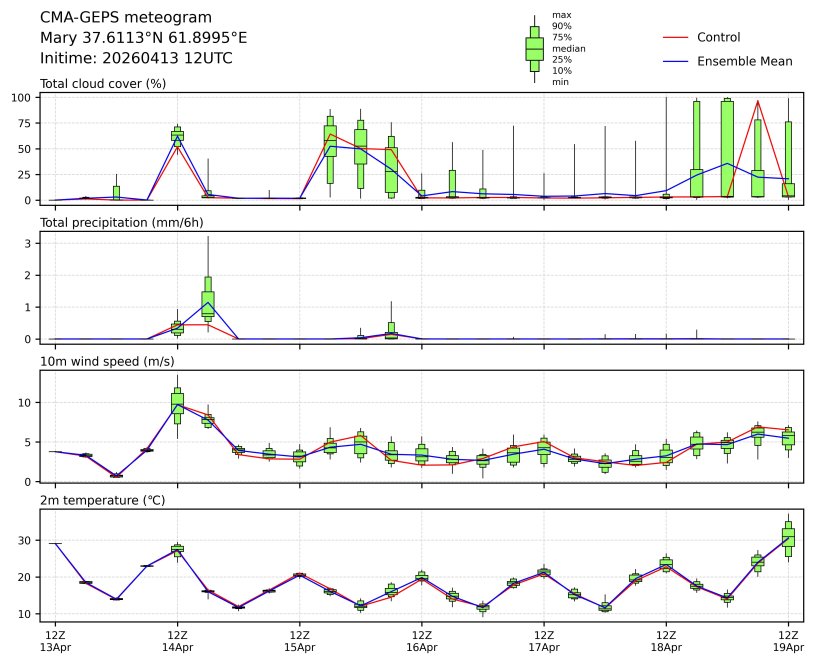Select the "Ensemble Mean" legend label
The image size is (815, 664).
coord(744,61)
